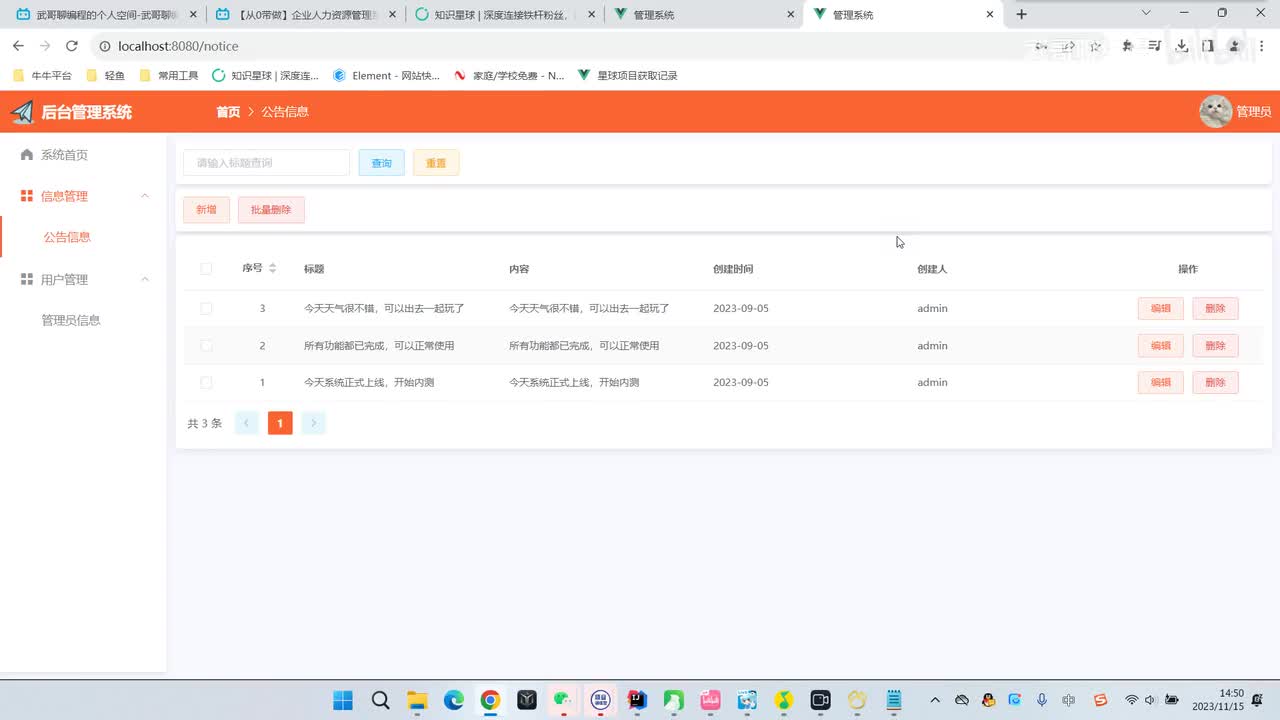Open Chrome media control icon
Screen dimensions: 1280x720
pos(1155,46)
